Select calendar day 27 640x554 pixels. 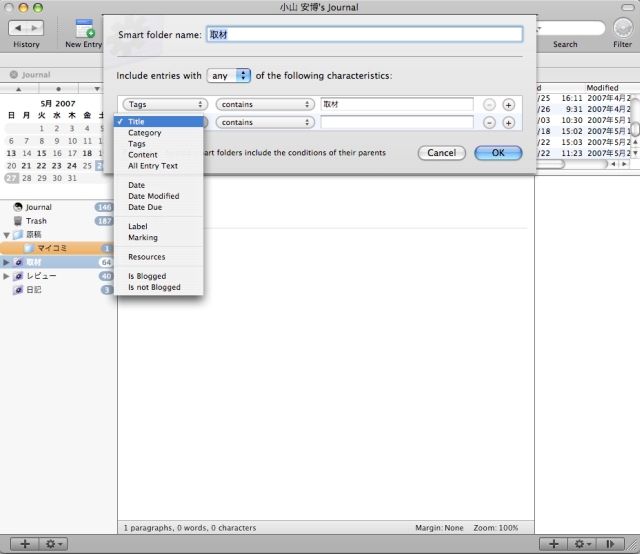coord(11,178)
